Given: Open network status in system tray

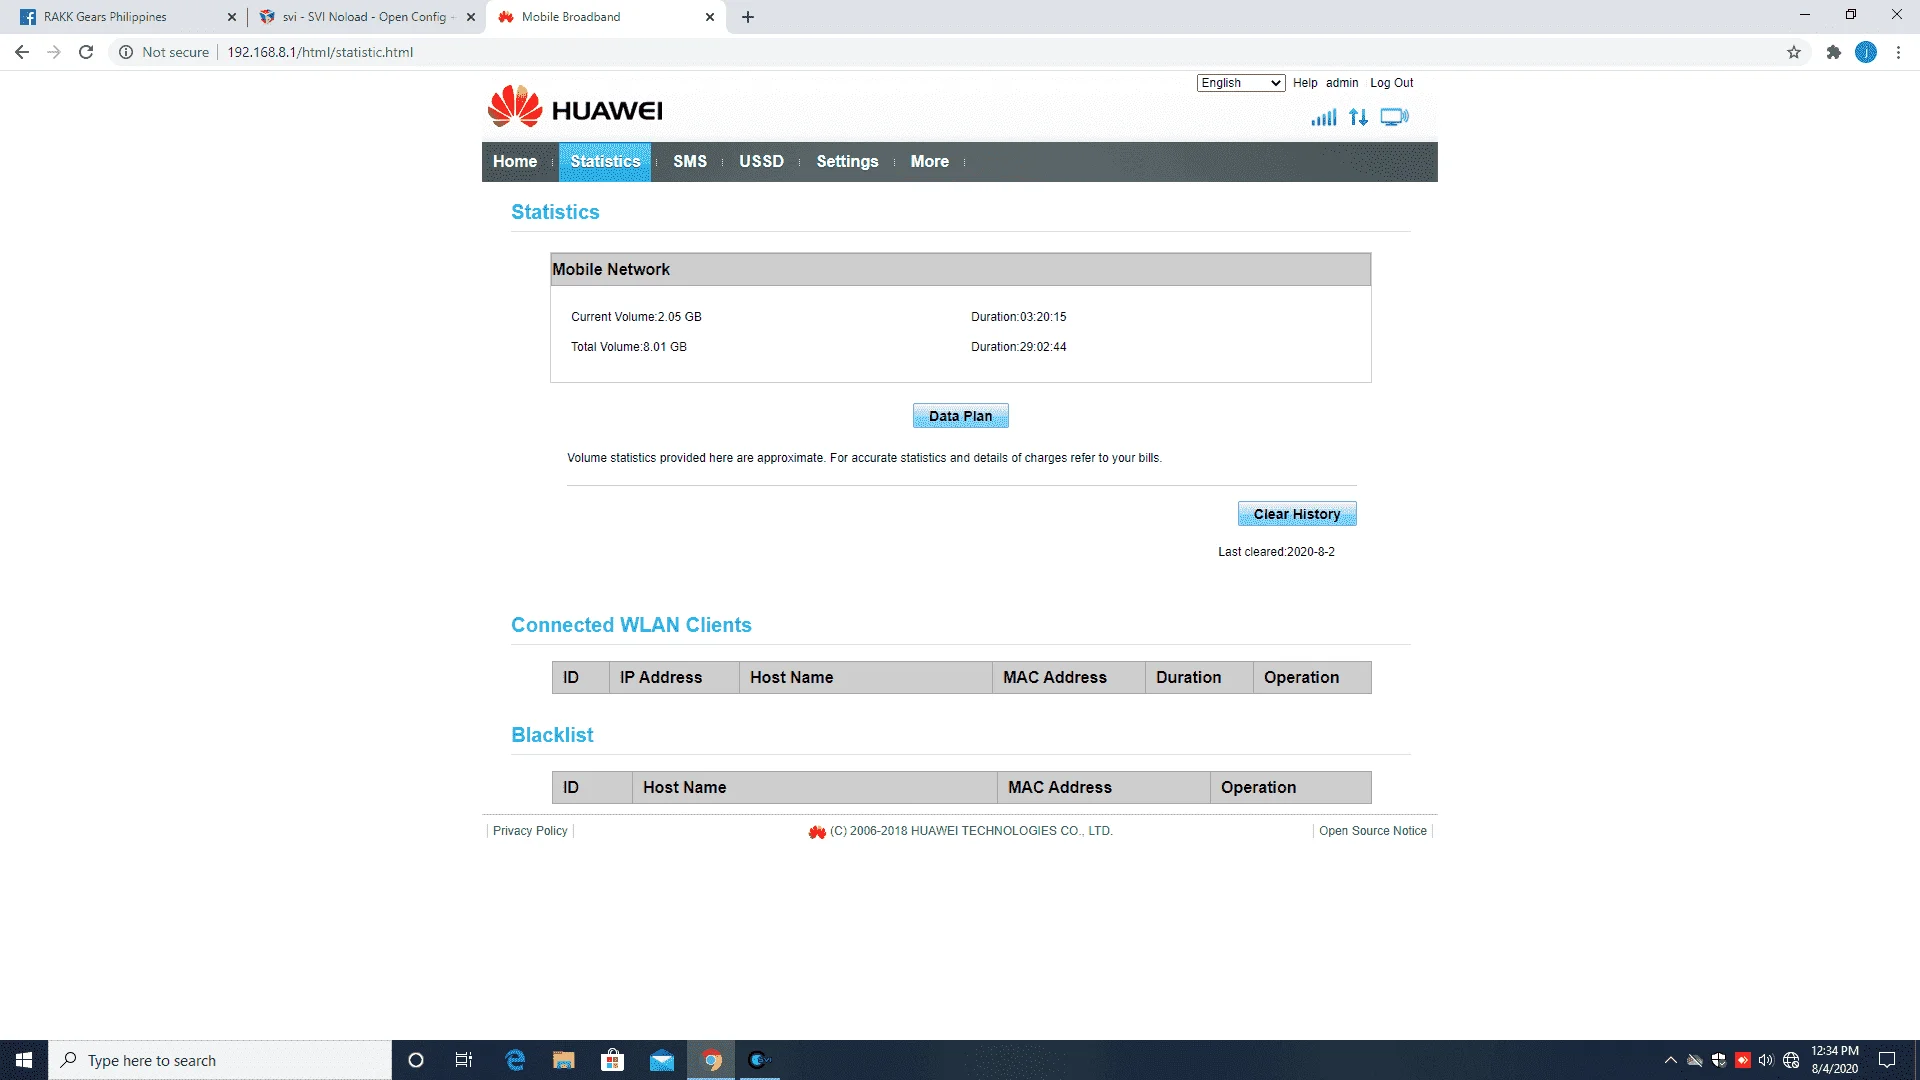Looking at the screenshot, I should pos(1791,1060).
